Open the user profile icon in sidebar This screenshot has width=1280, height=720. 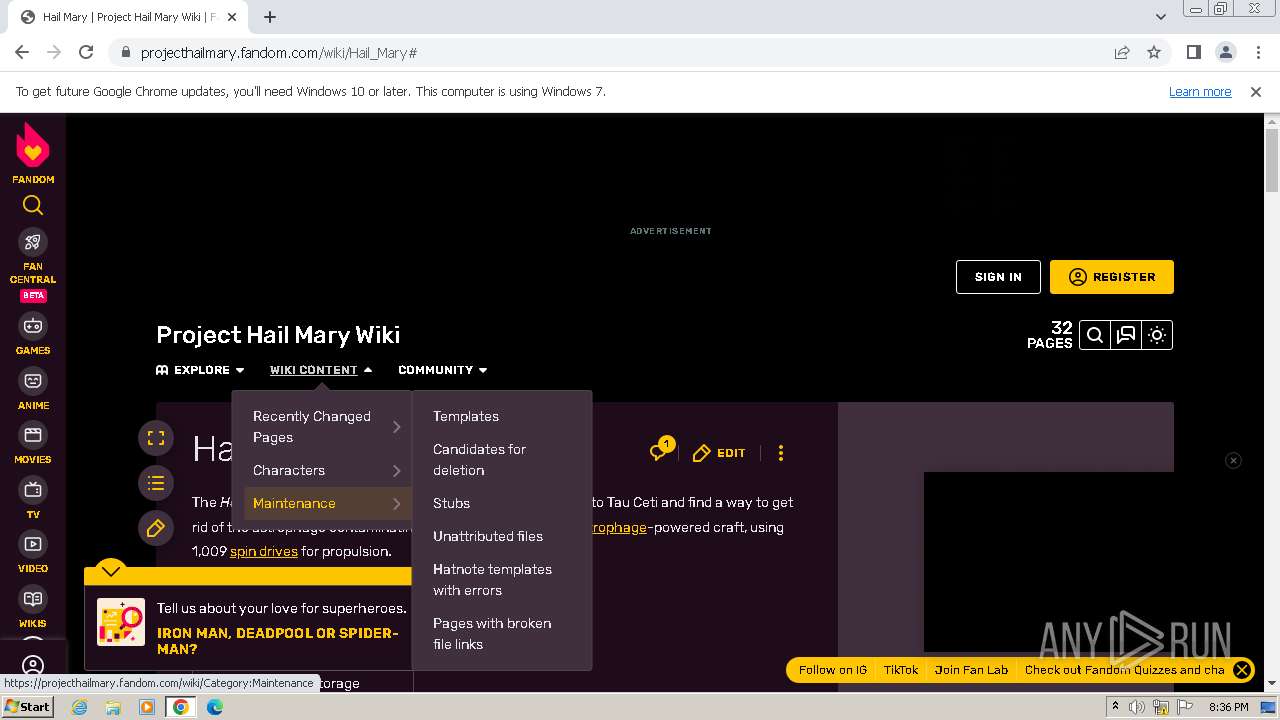point(33,665)
